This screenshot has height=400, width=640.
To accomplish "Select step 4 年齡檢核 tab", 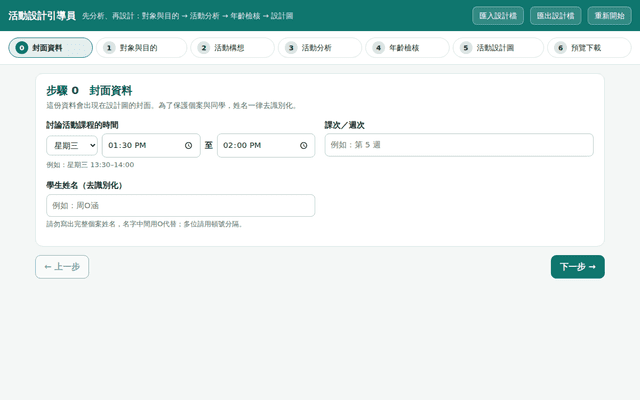I will (407, 48).
